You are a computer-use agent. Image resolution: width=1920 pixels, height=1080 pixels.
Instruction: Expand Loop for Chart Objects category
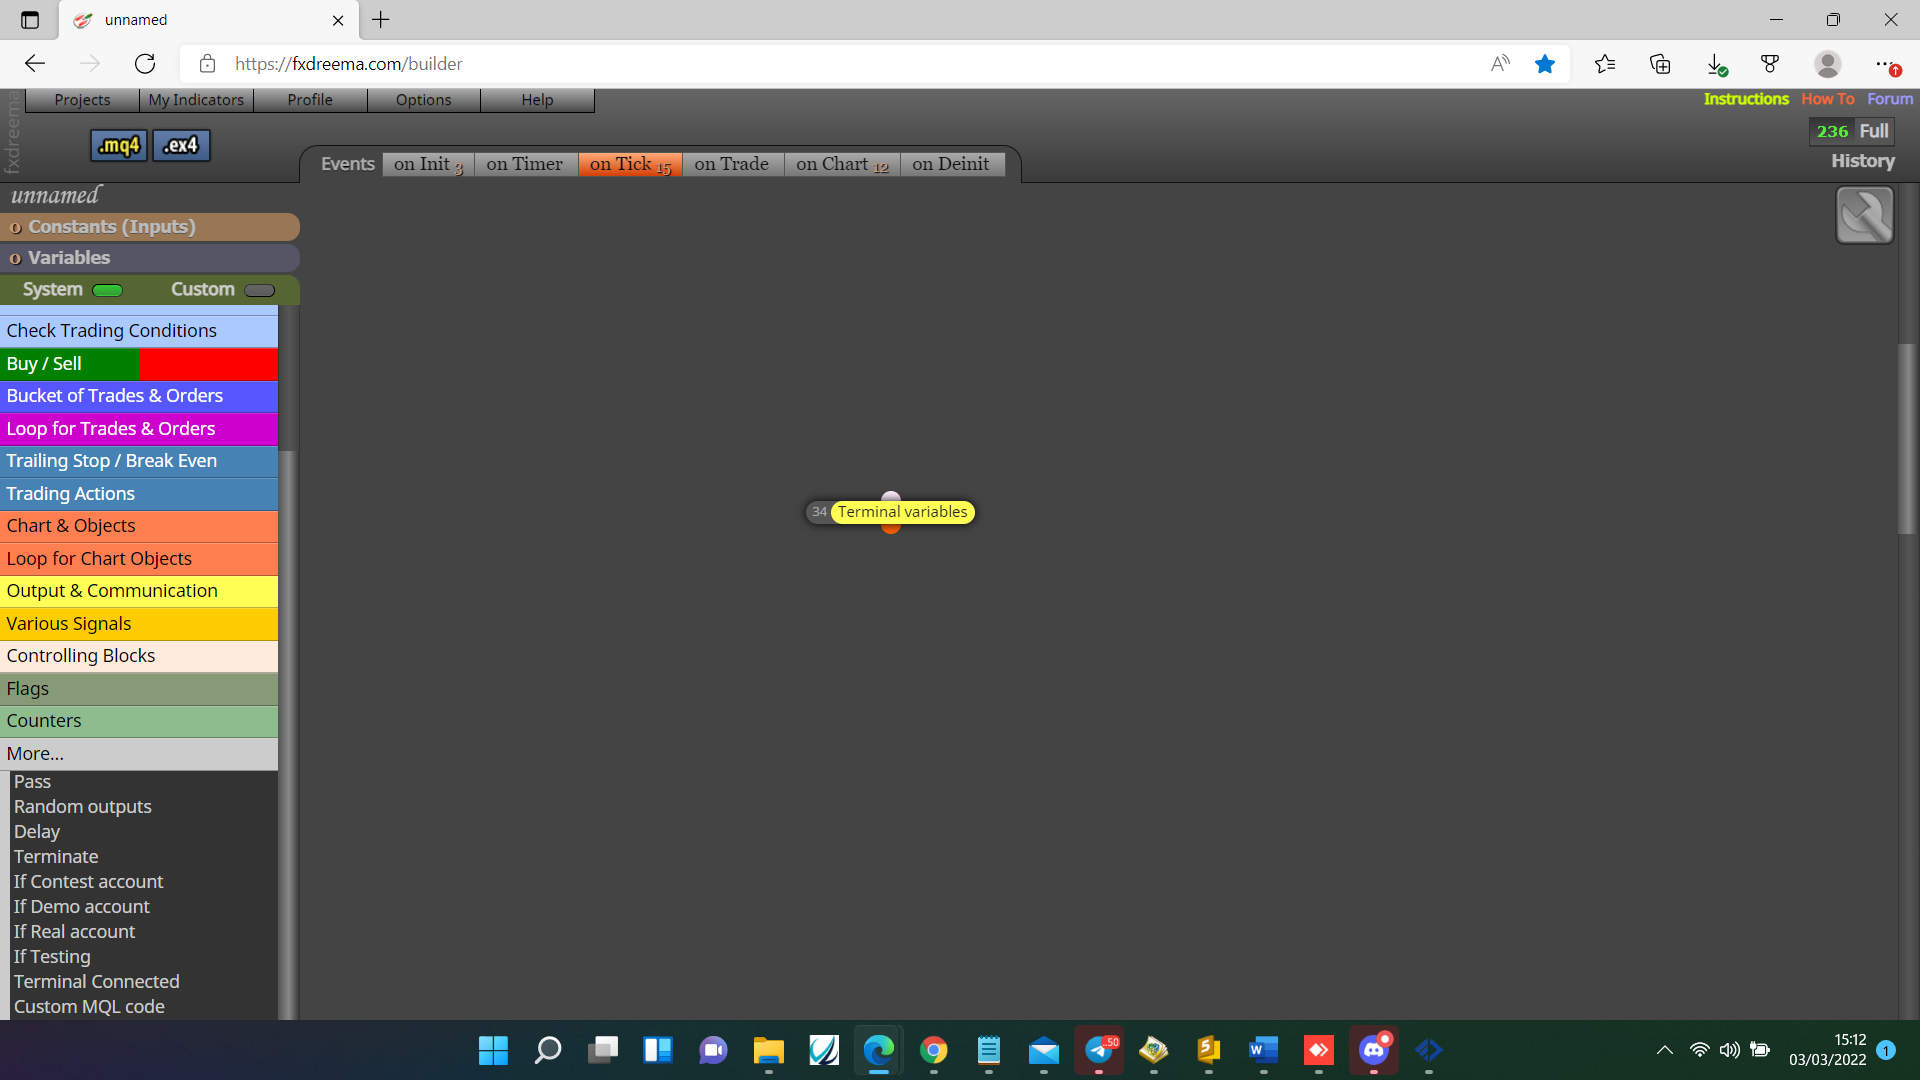click(x=139, y=559)
